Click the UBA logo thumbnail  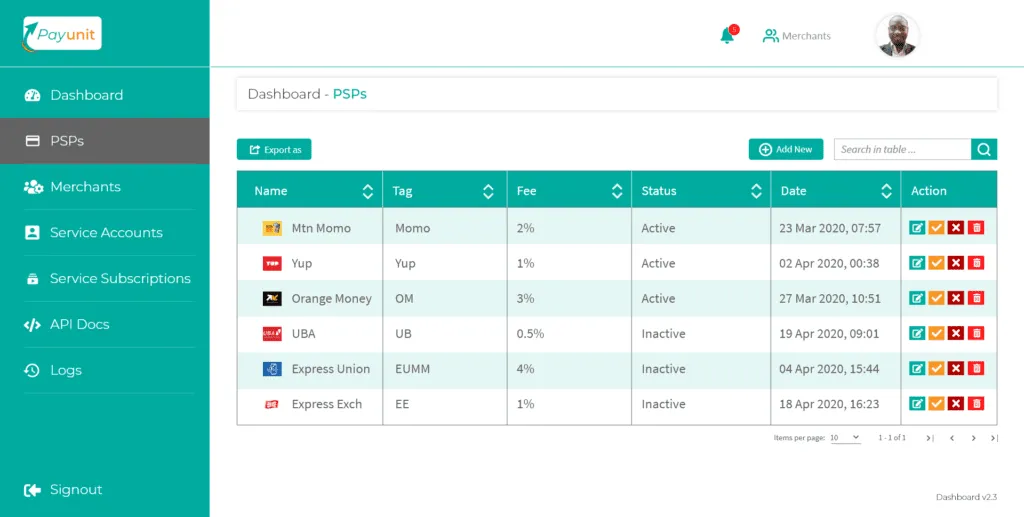272,334
